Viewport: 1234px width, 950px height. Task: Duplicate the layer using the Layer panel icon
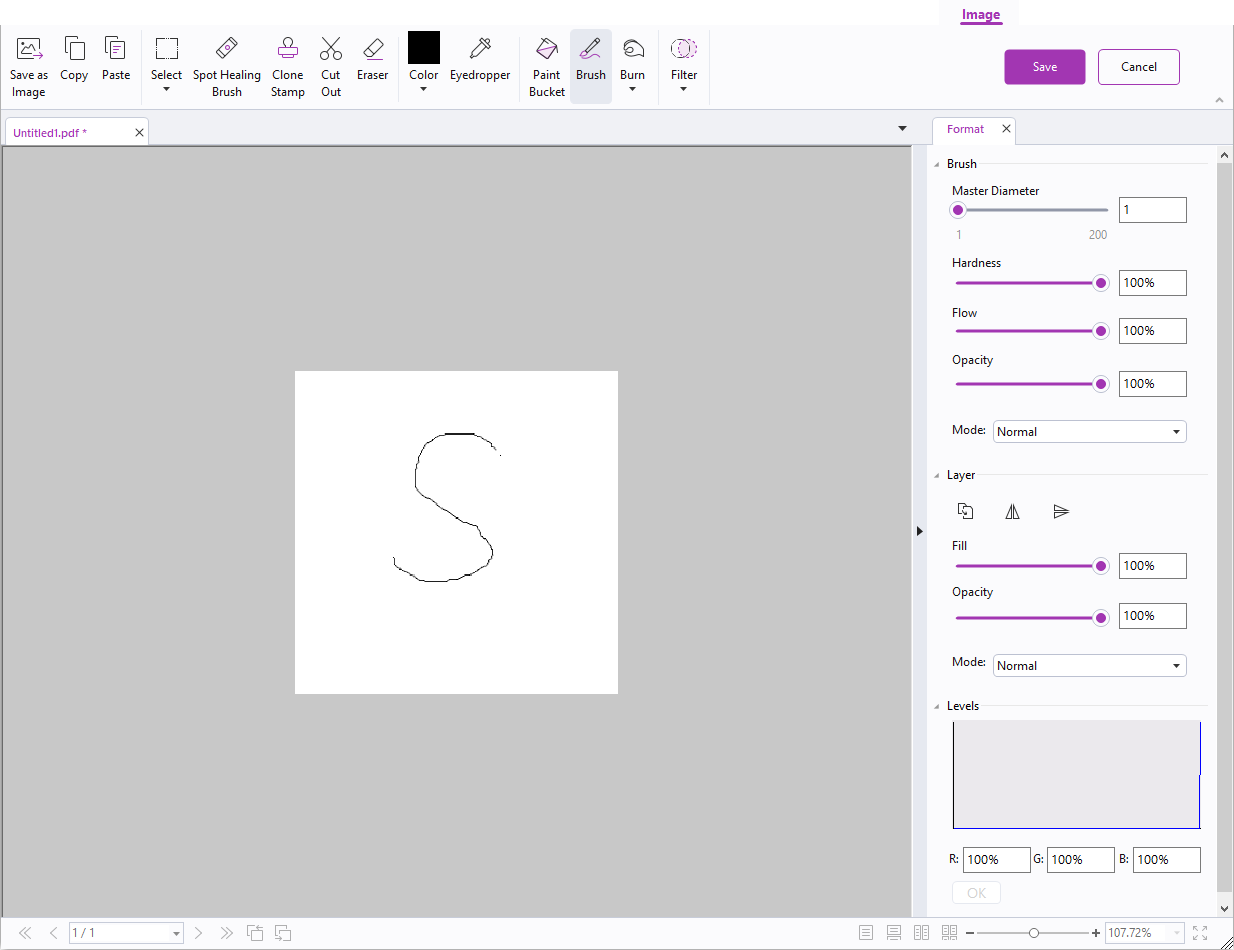coord(964,510)
